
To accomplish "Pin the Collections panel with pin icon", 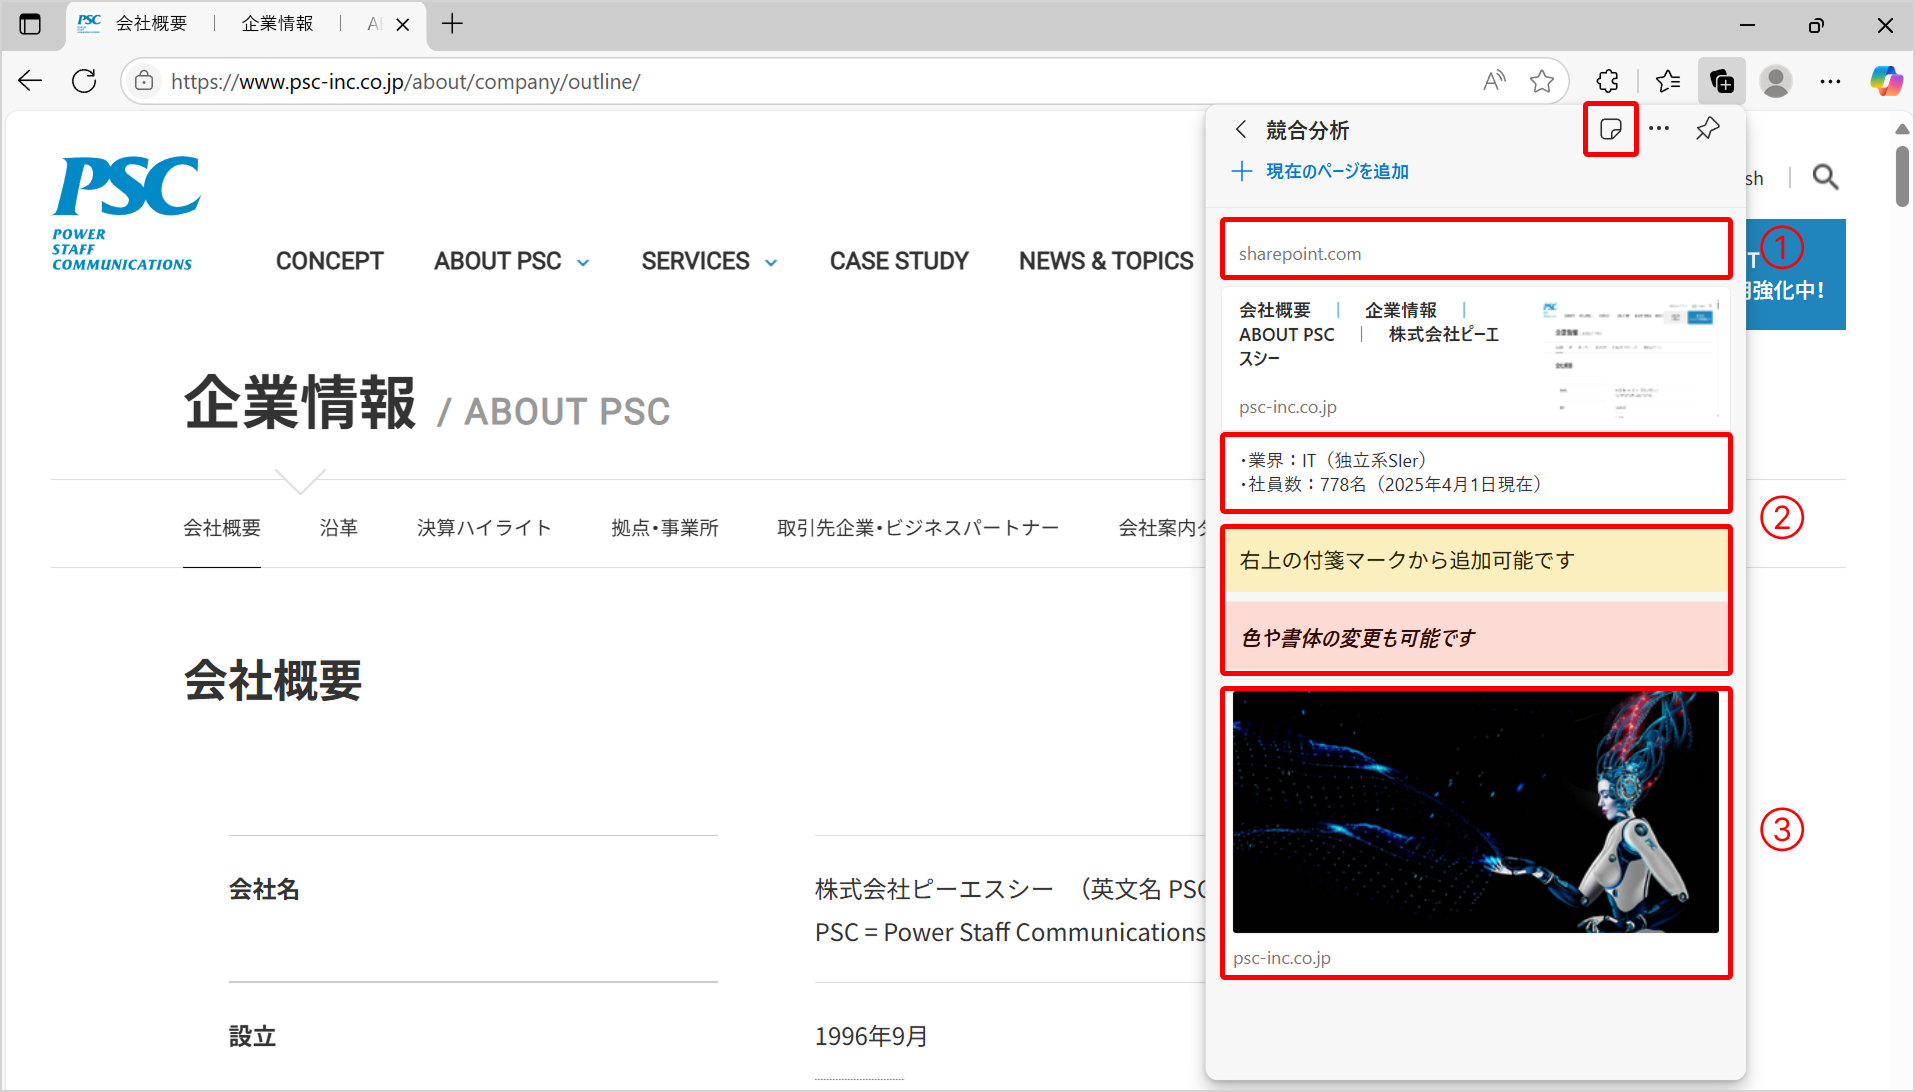I will pyautogui.click(x=1708, y=129).
